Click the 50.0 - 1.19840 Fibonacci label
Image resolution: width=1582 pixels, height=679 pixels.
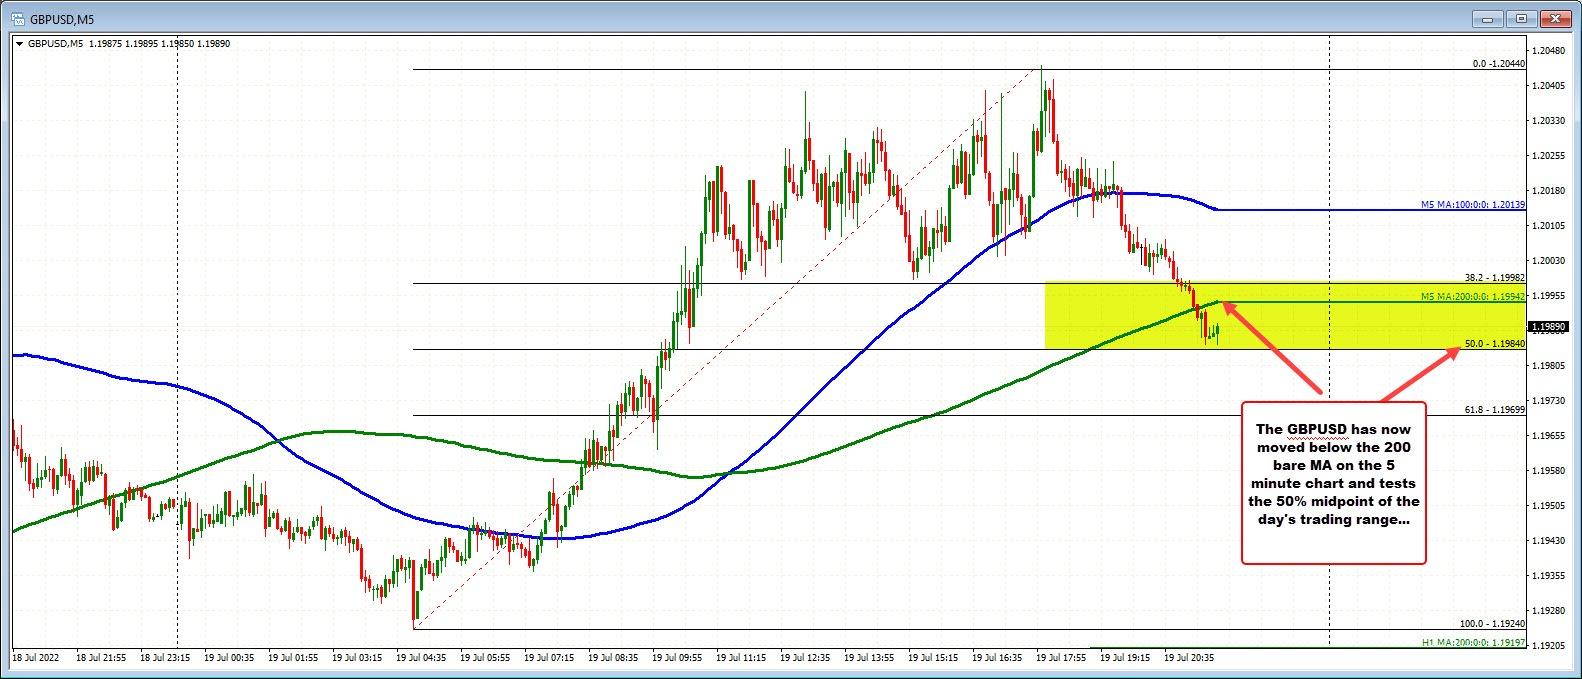(x=1494, y=344)
